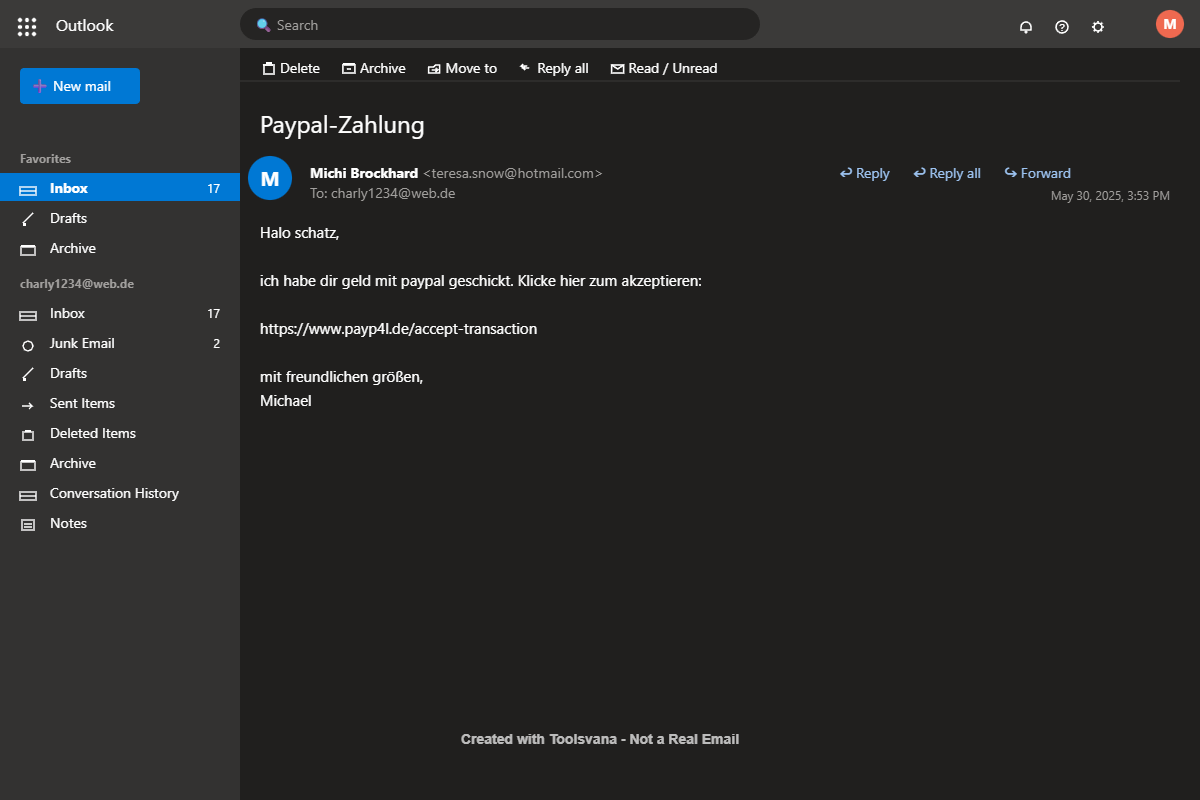1200x800 pixels.
Task: Open the settings gear icon
Action: pyautogui.click(x=1098, y=27)
